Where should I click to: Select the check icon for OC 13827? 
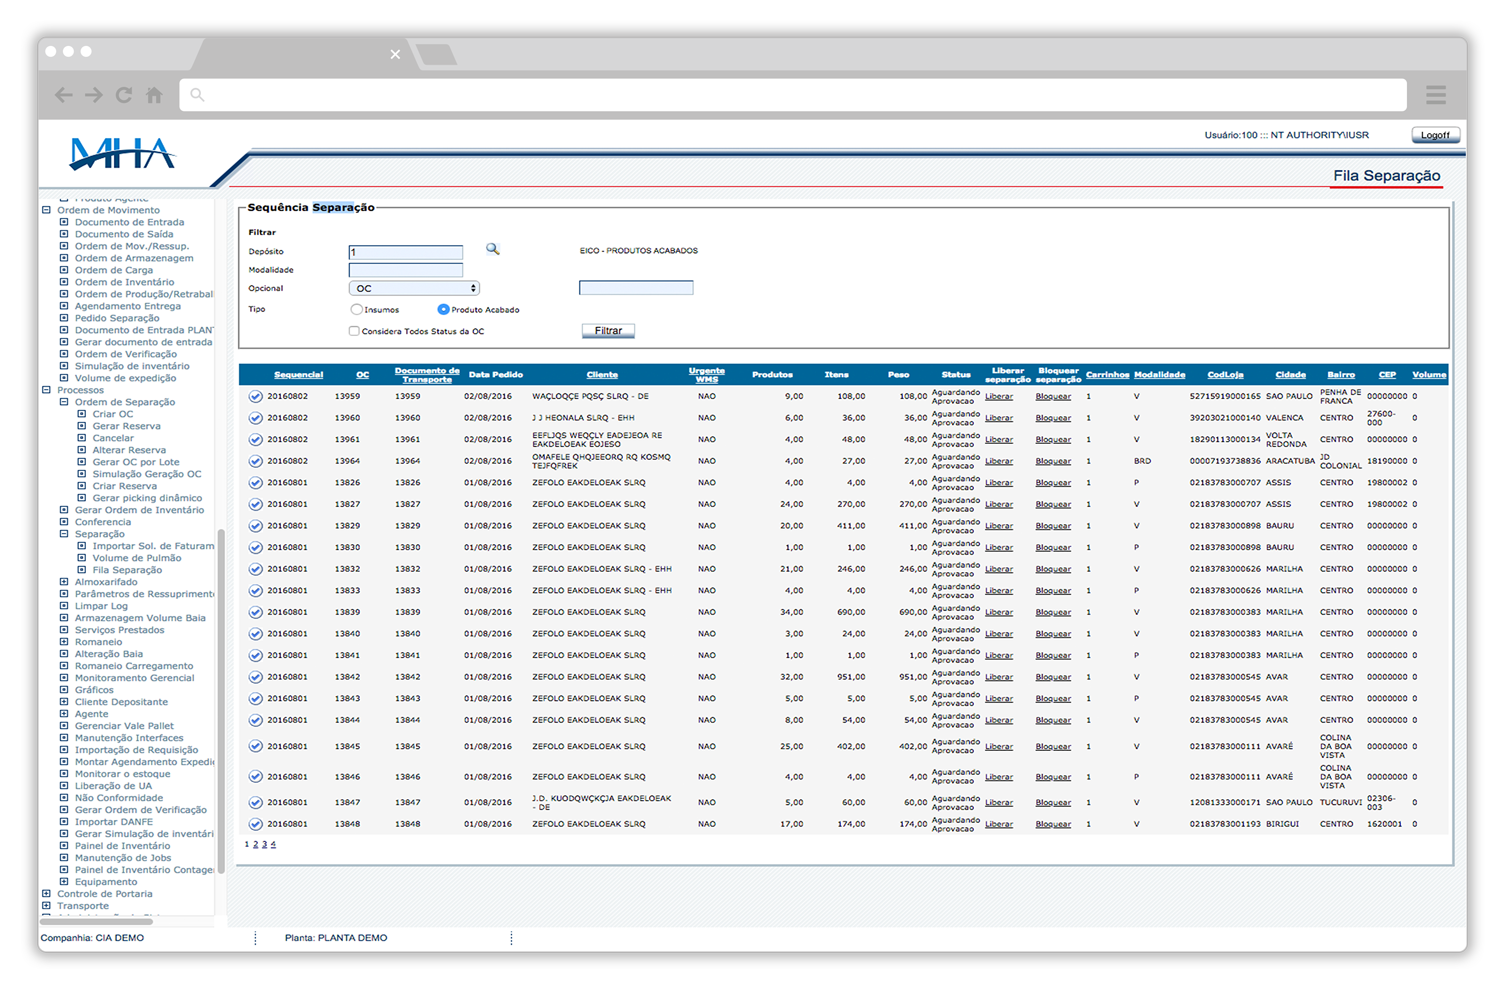[256, 505]
